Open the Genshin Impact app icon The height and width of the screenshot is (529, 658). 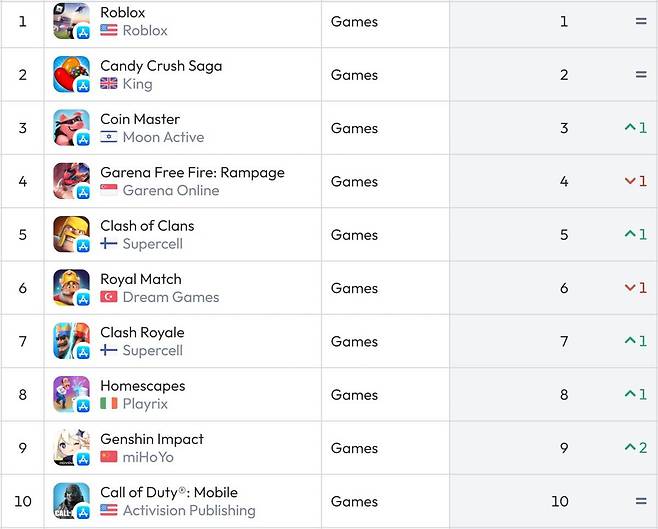[71, 447]
